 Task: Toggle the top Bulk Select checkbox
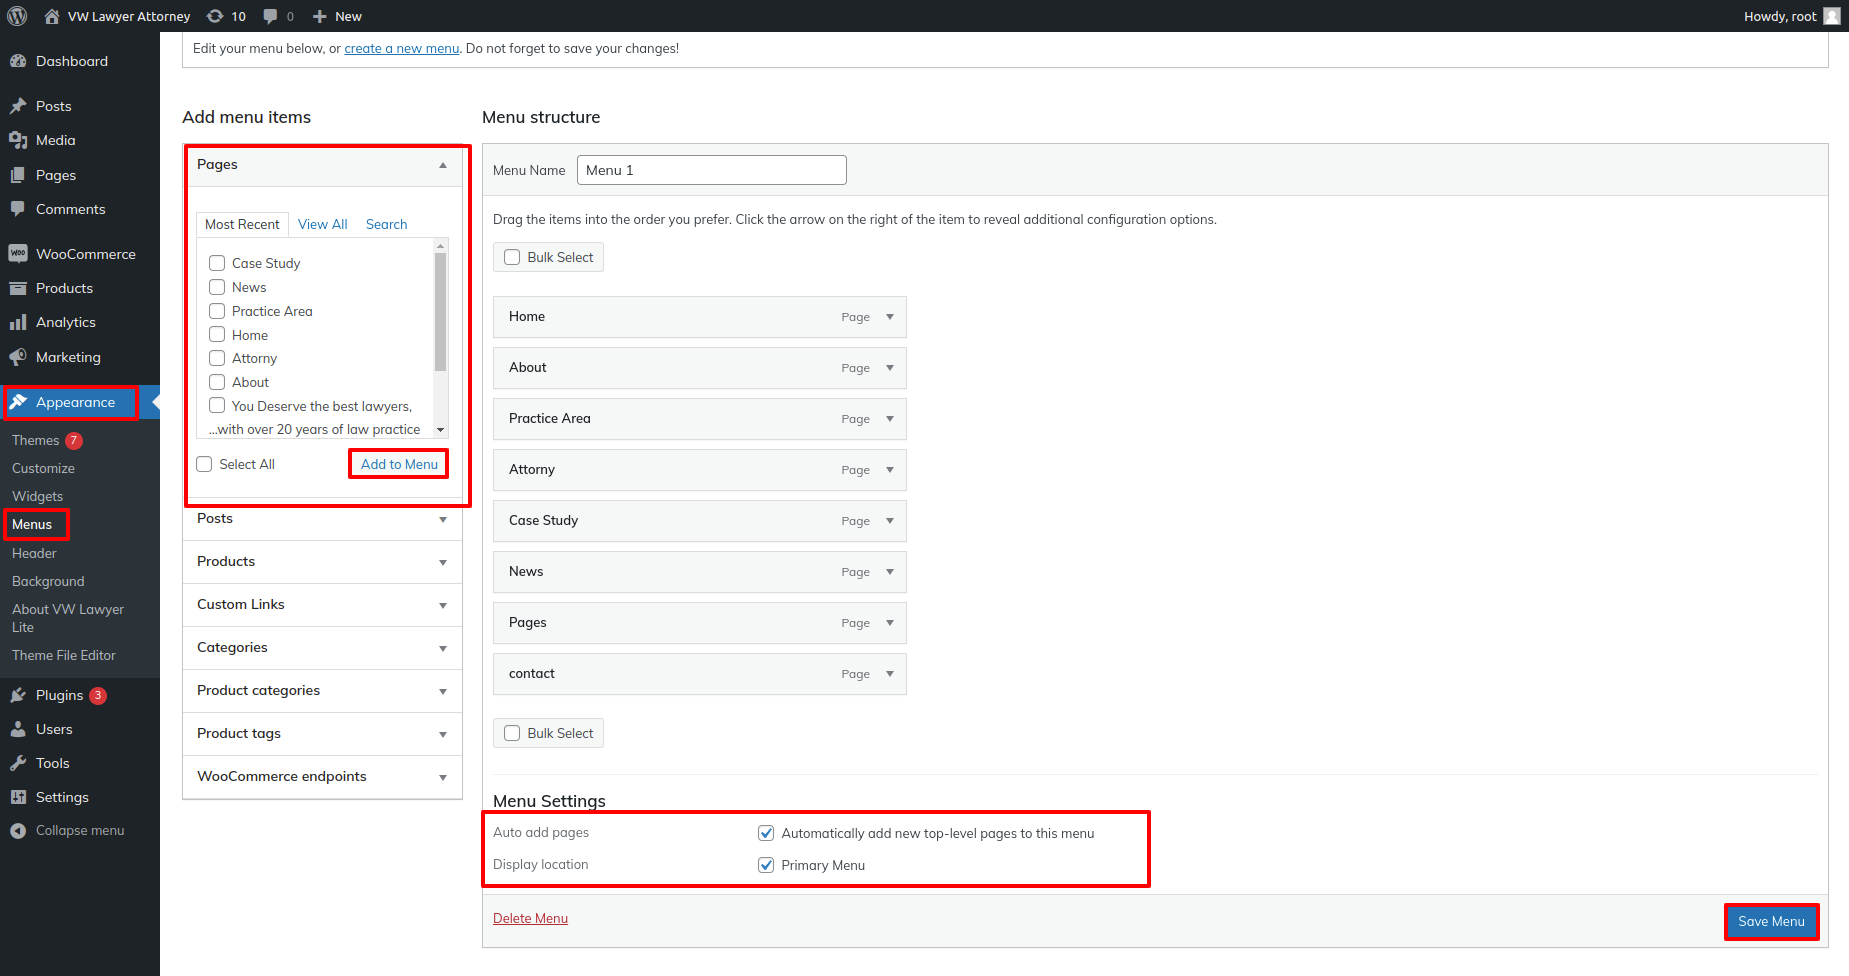click(512, 257)
